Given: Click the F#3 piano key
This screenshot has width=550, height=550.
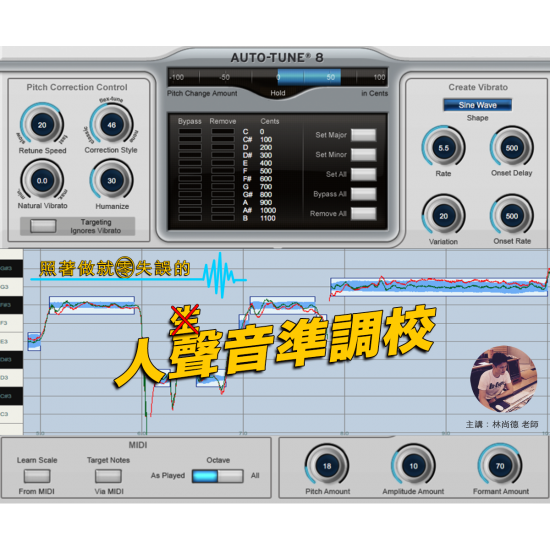Looking at the screenshot, I should coord(11,305).
